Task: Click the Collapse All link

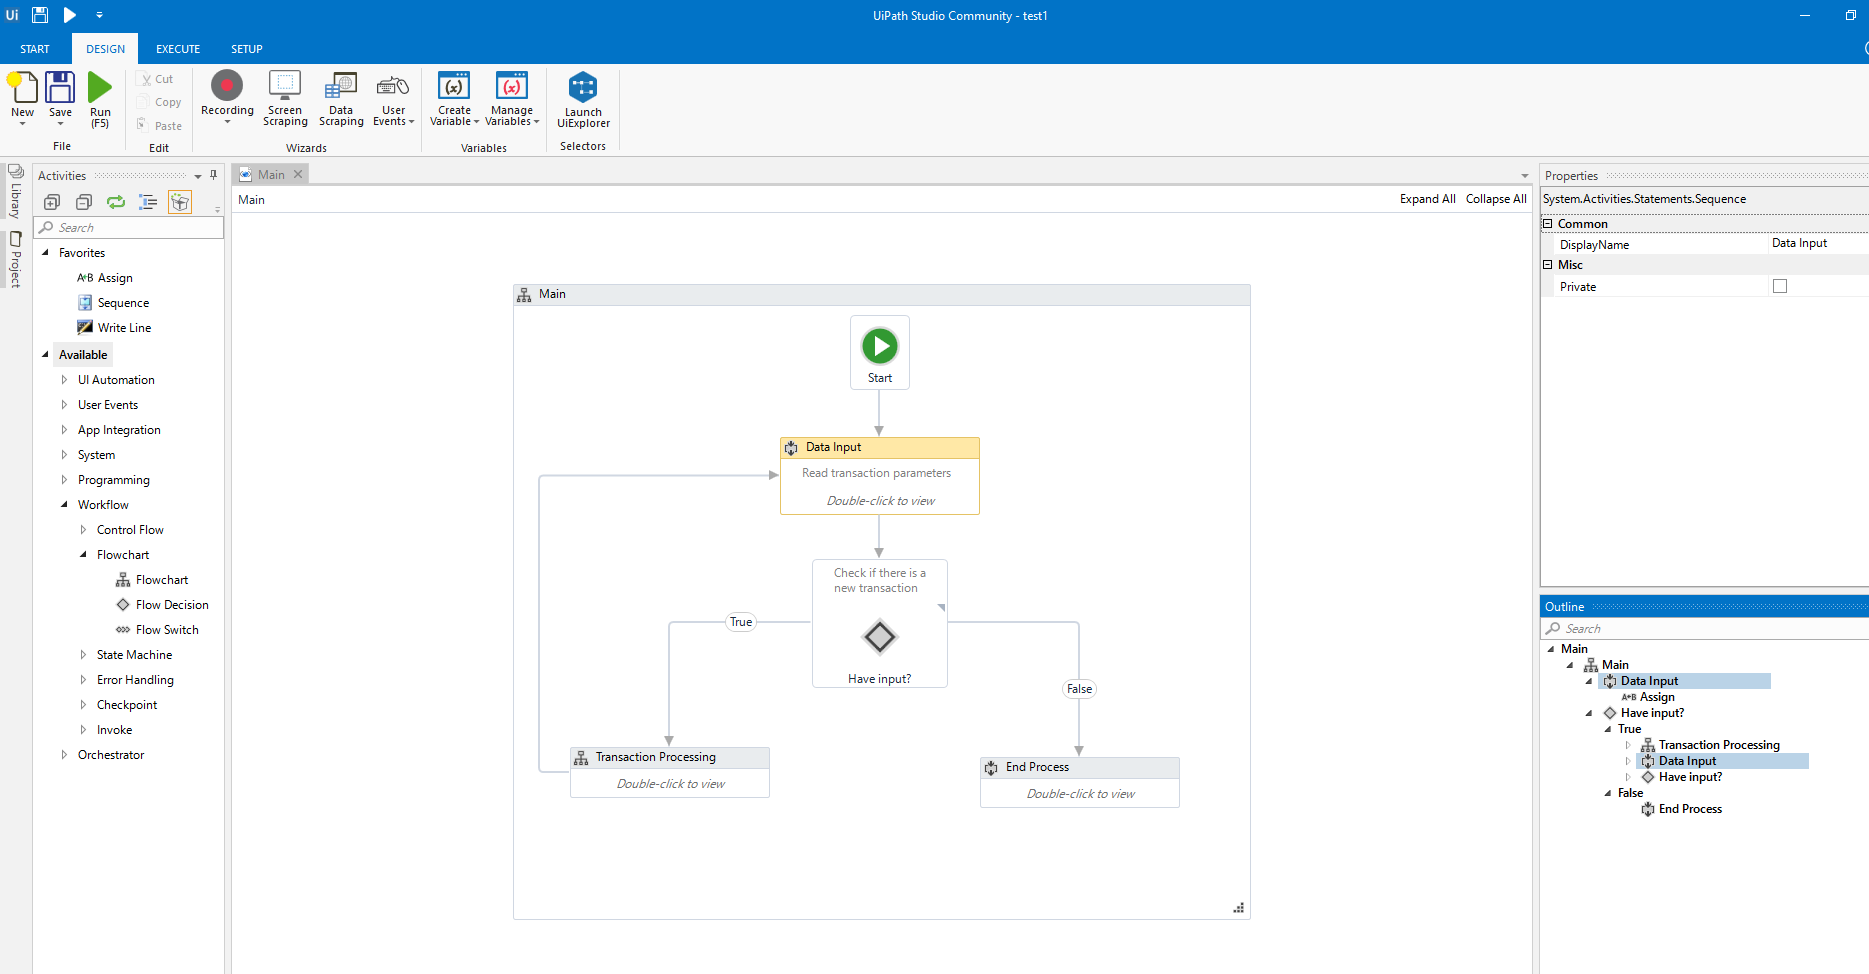Action: tap(1496, 199)
